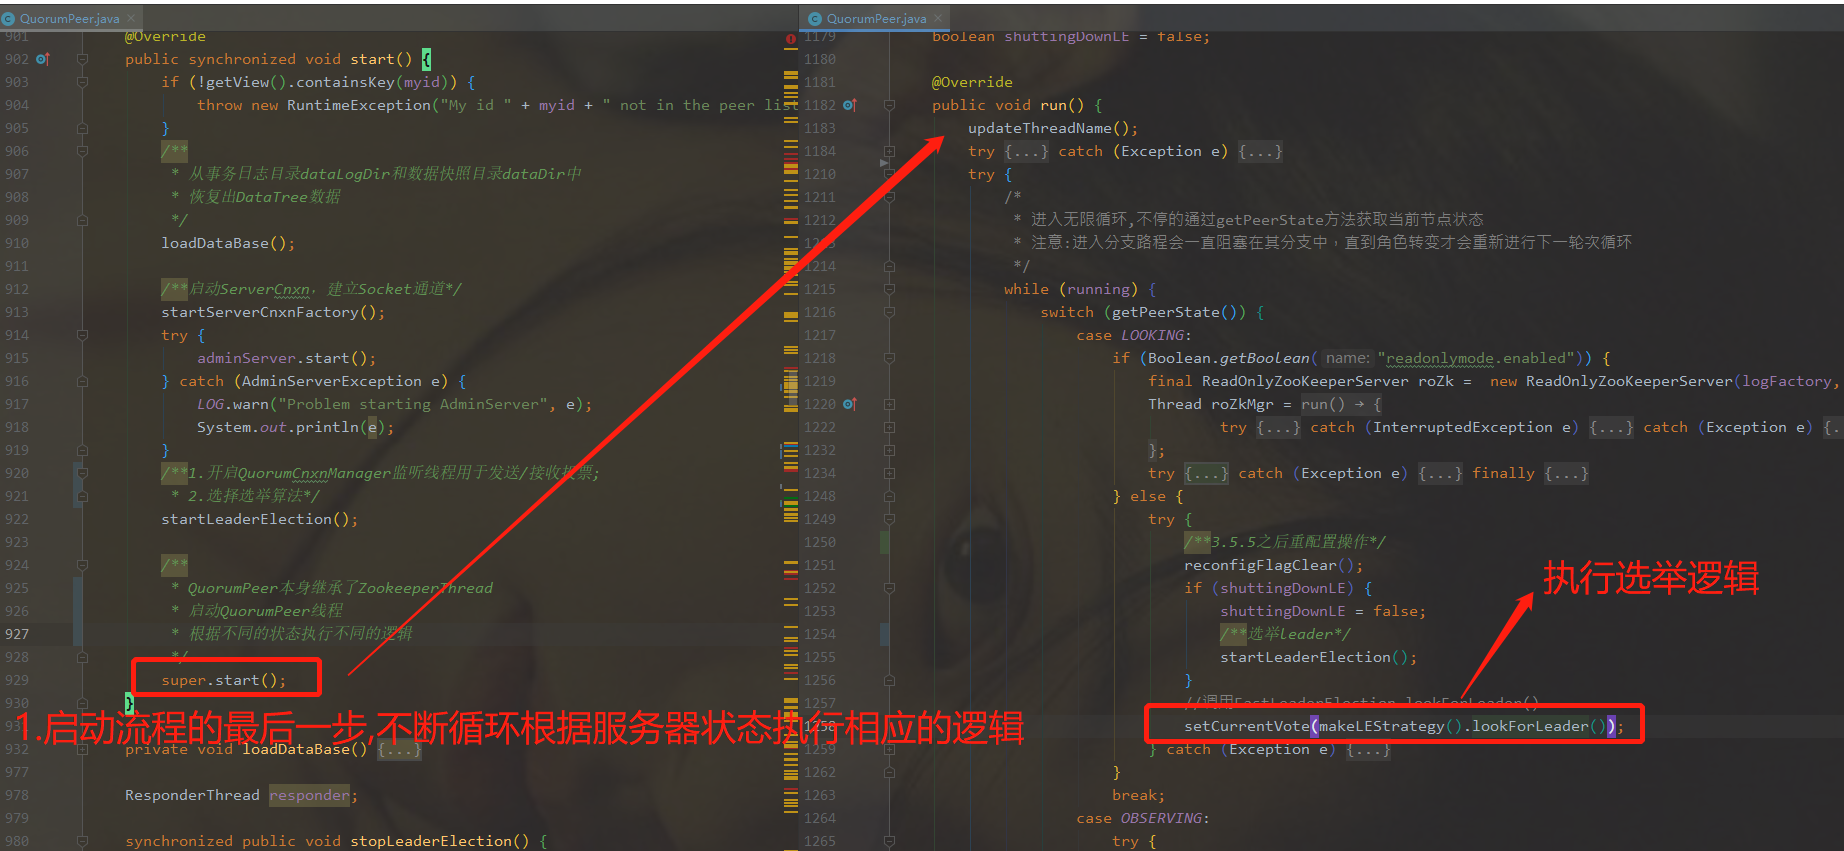This screenshot has height=851, width=1844.
Task: Click the getPeerState() call in switch
Action: (x=1174, y=312)
